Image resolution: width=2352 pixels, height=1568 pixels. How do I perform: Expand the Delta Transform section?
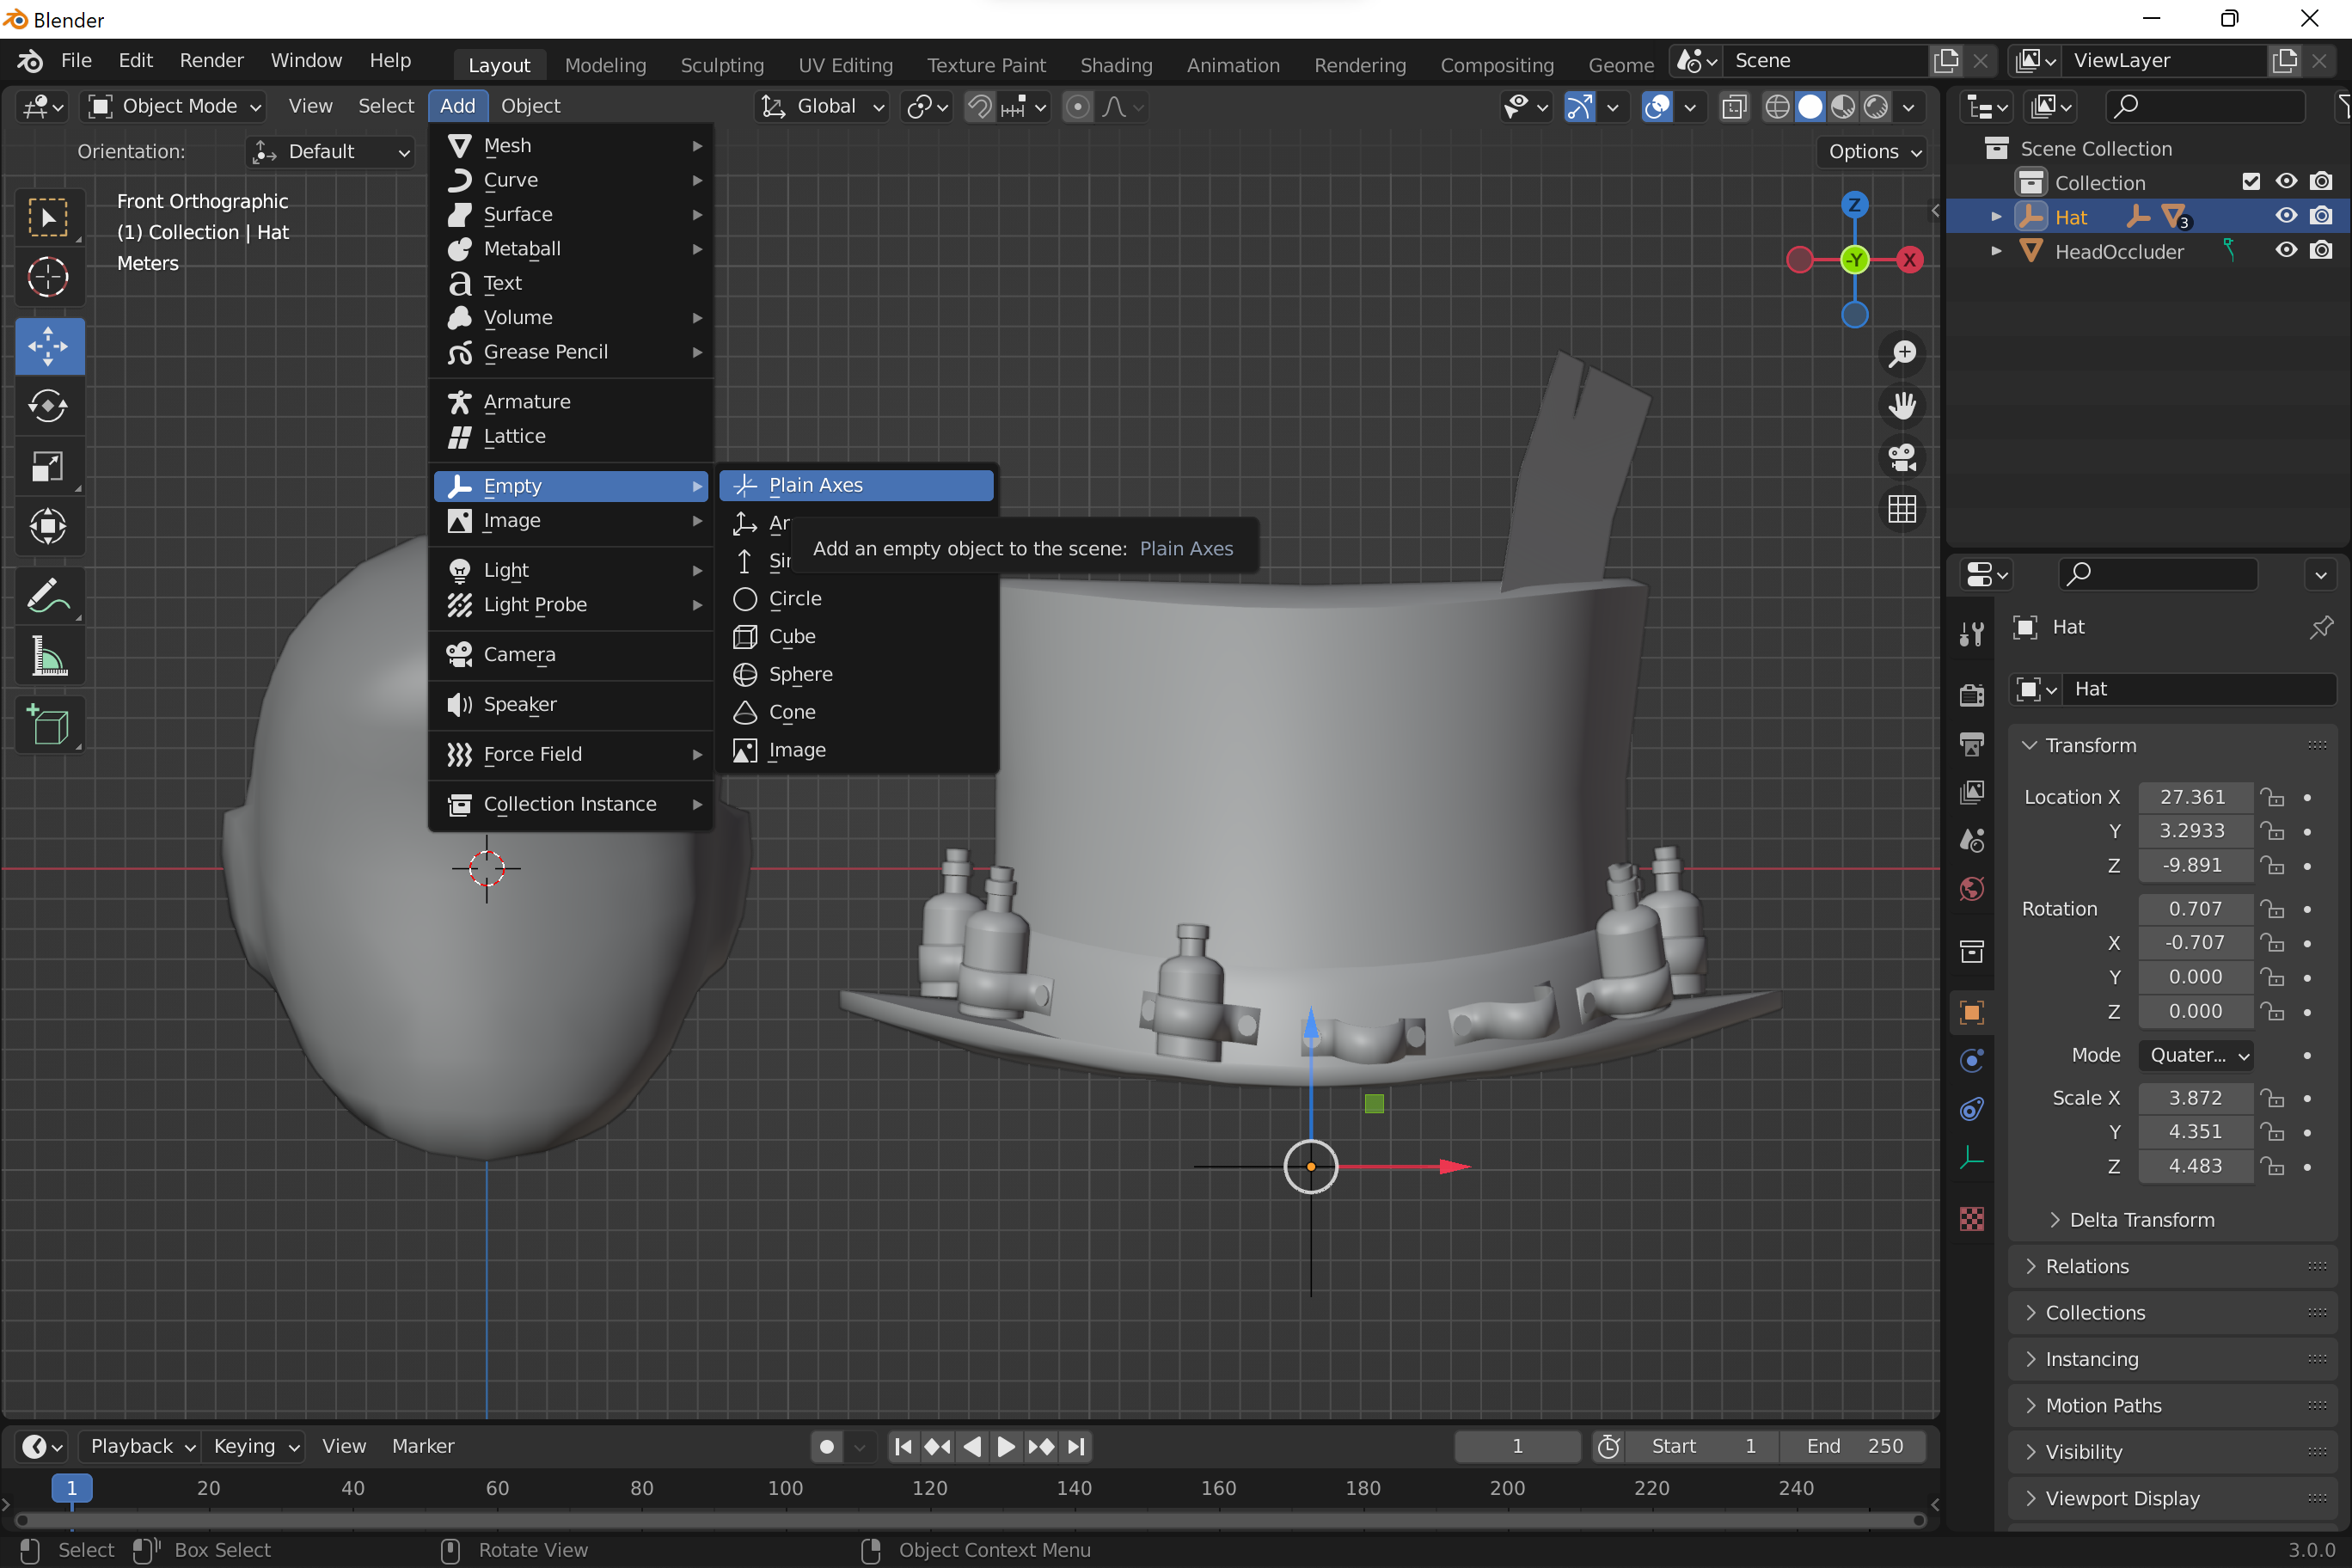(2141, 1220)
